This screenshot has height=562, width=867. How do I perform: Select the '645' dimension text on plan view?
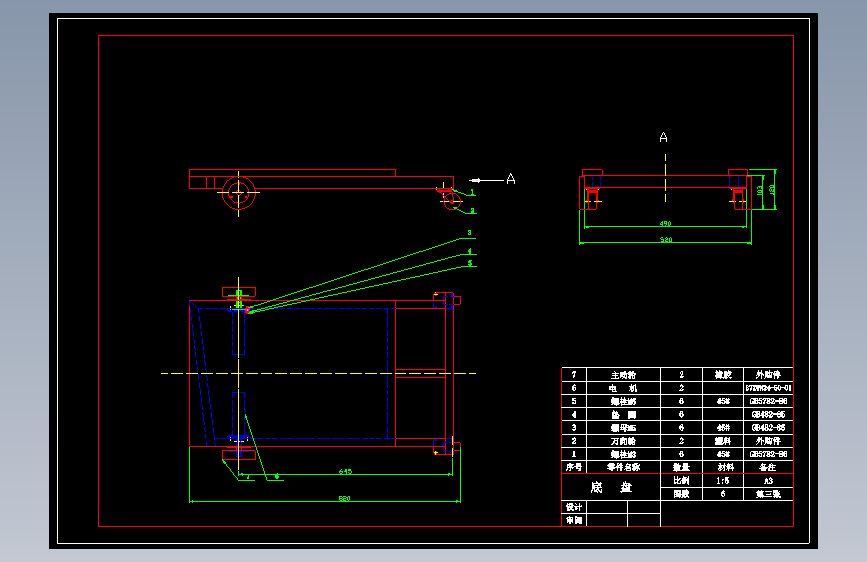[345, 471]
